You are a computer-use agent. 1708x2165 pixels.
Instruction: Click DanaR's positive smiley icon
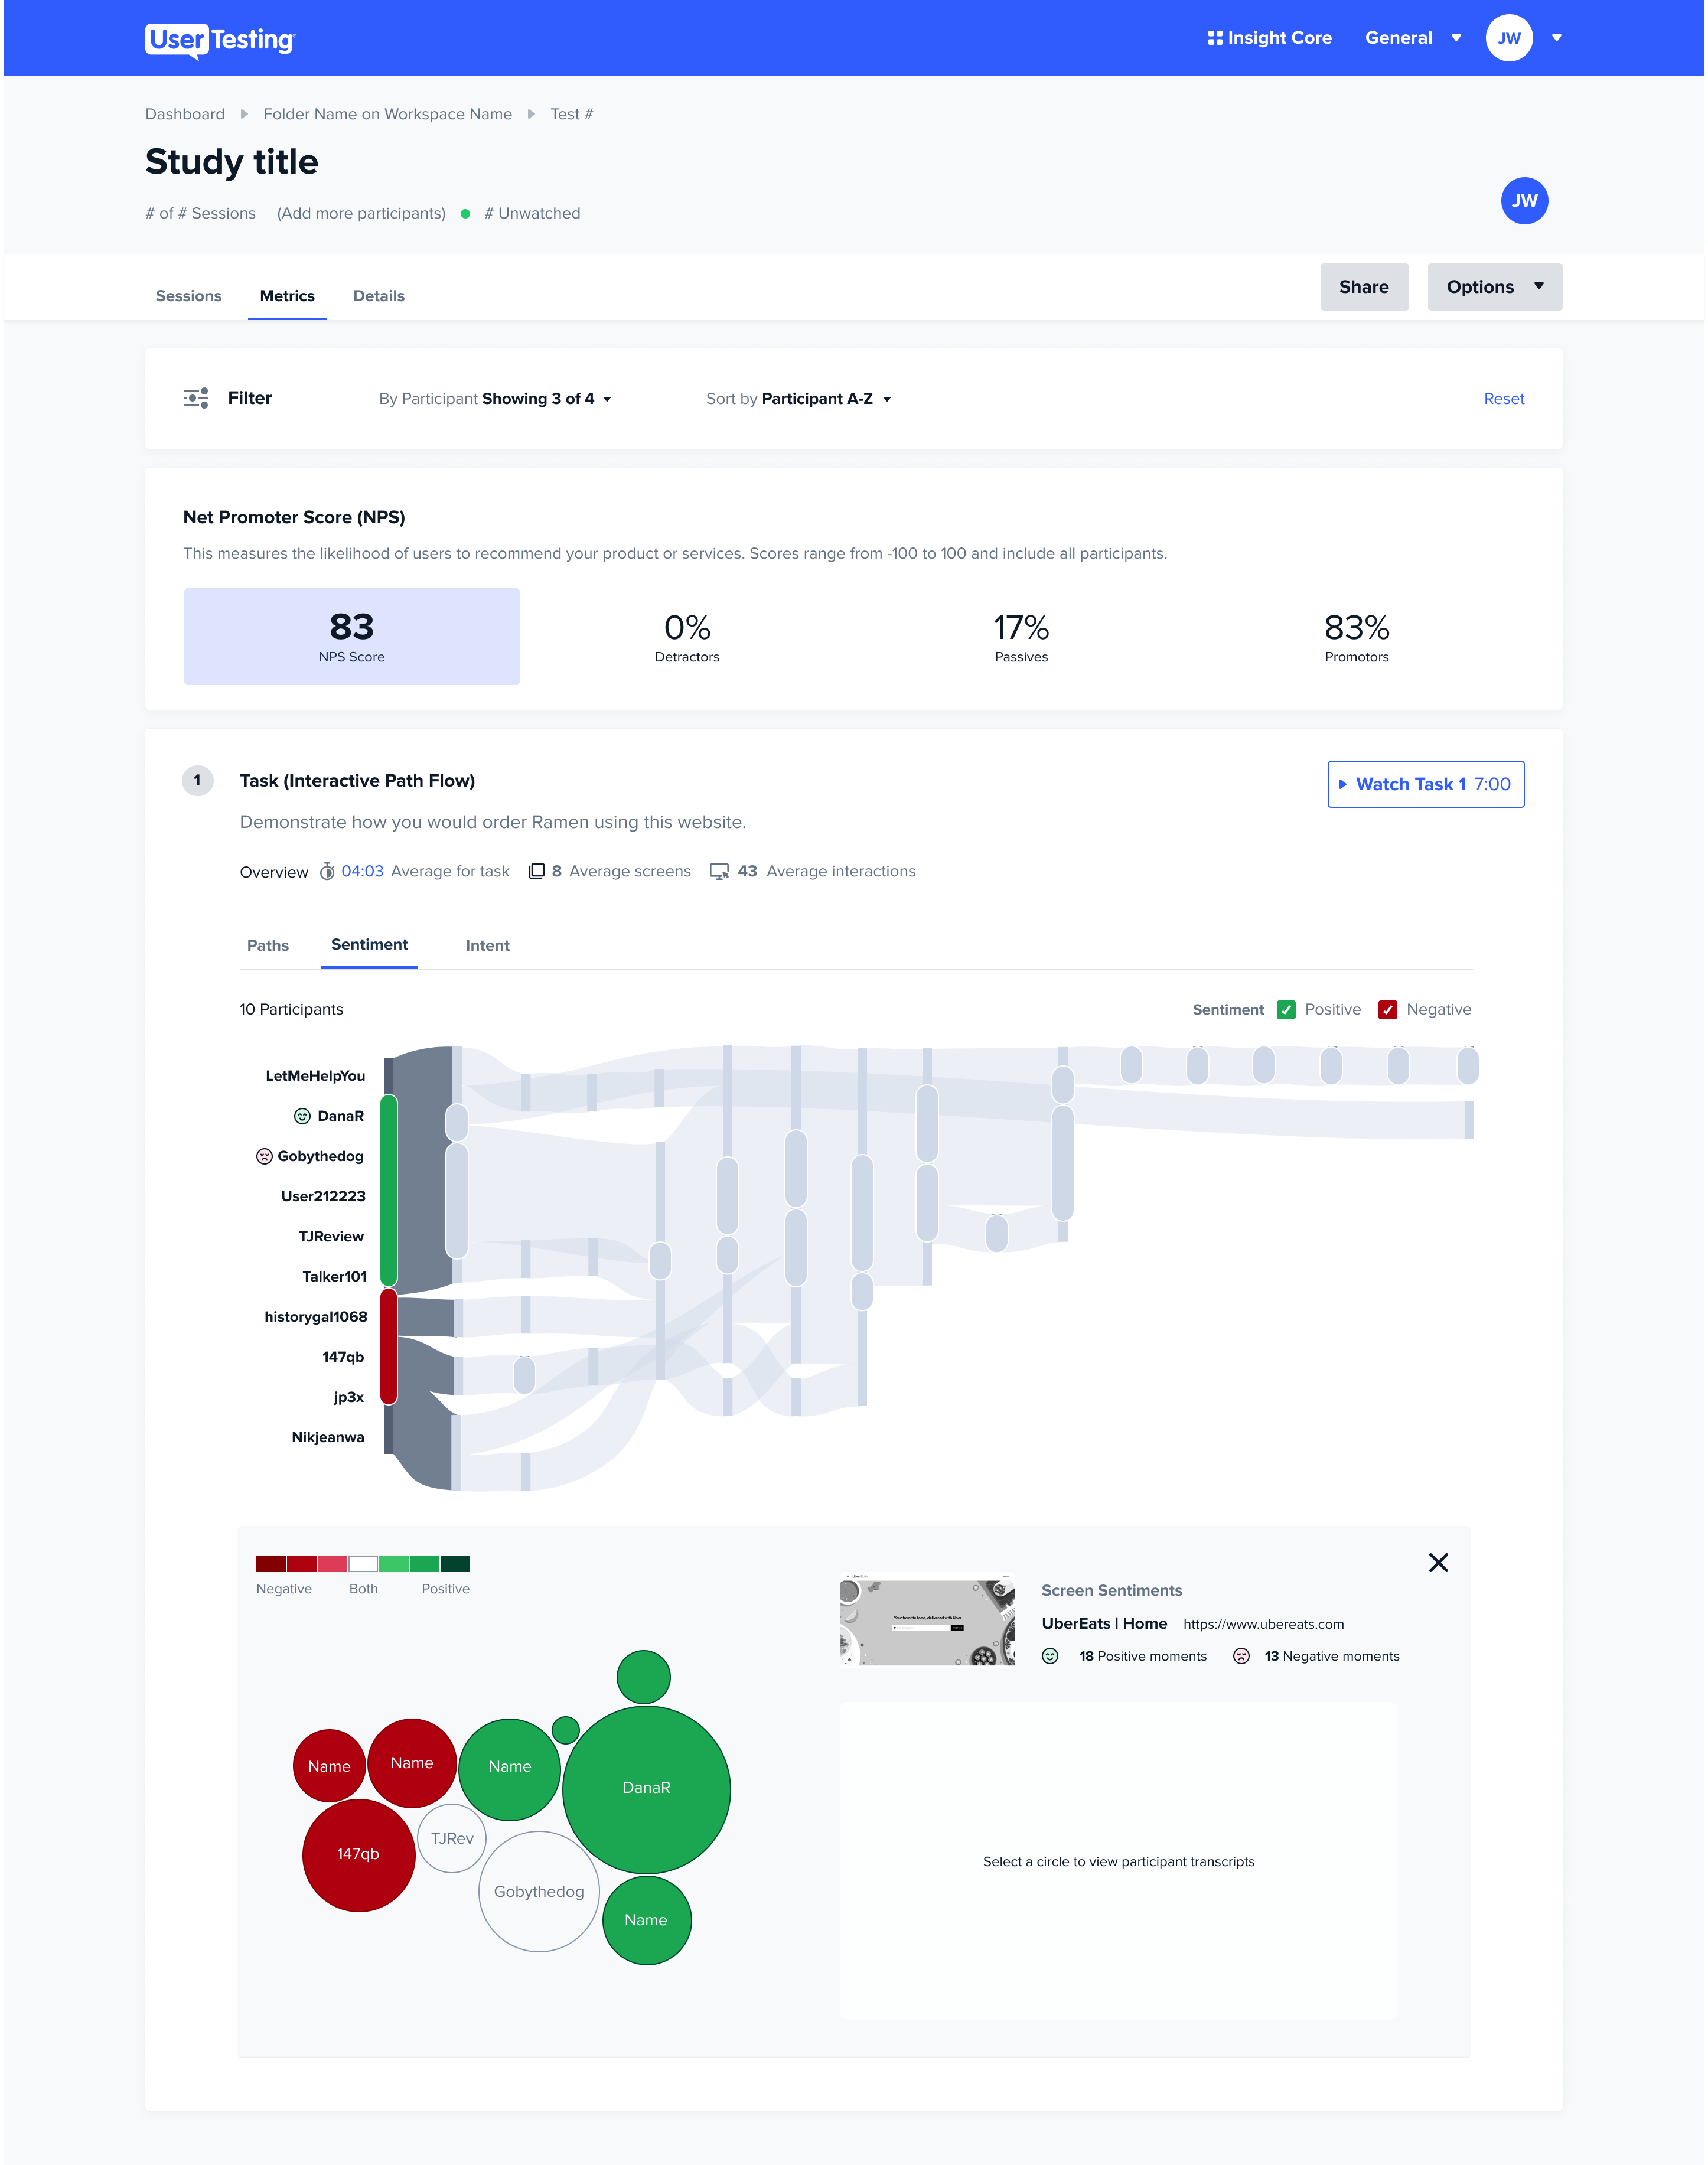click(302, 1116)
